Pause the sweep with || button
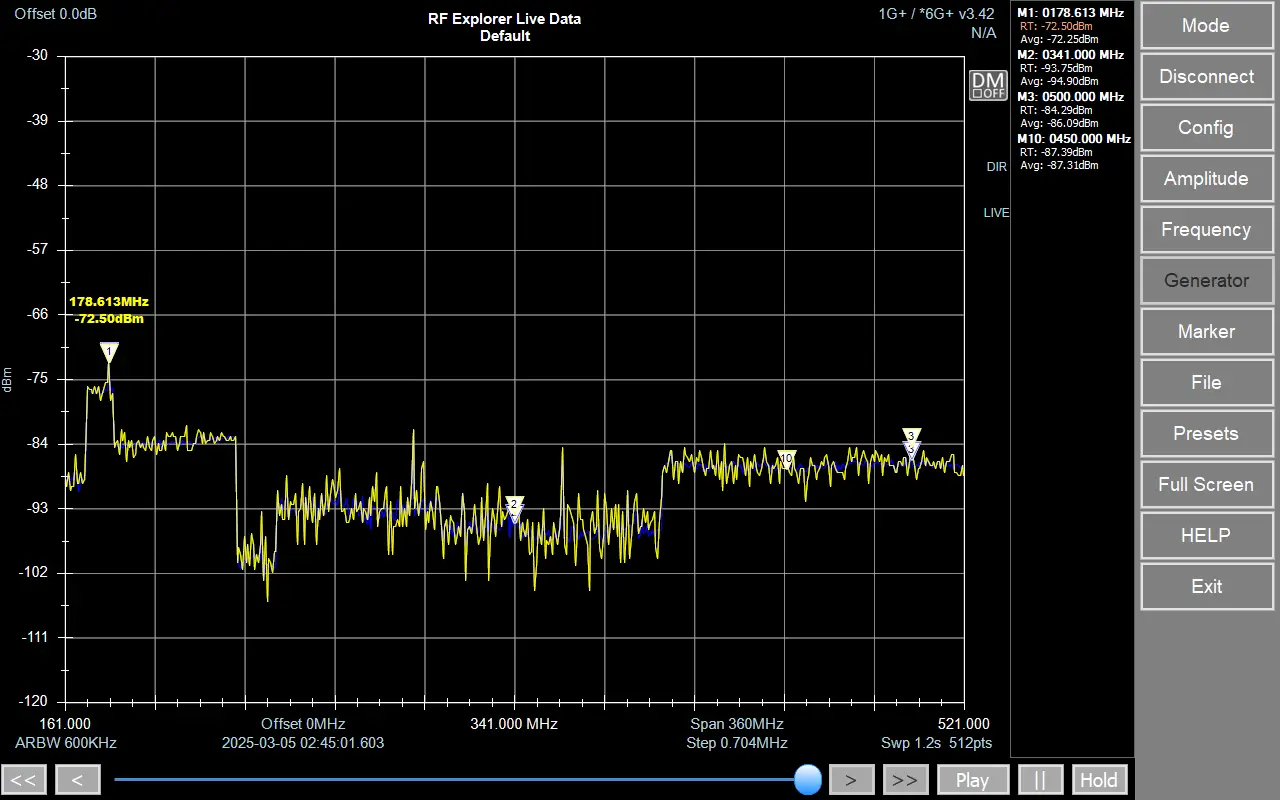 click(x=1040, y=780)
